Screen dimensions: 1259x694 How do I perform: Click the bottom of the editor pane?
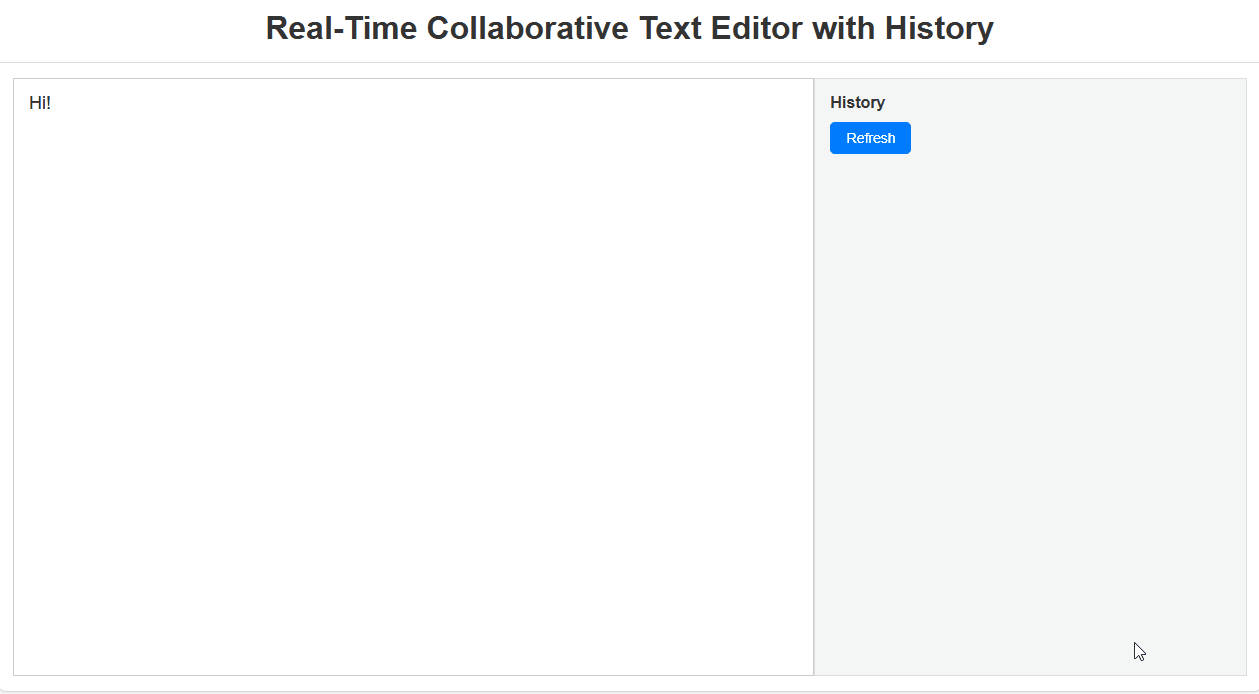413,660
